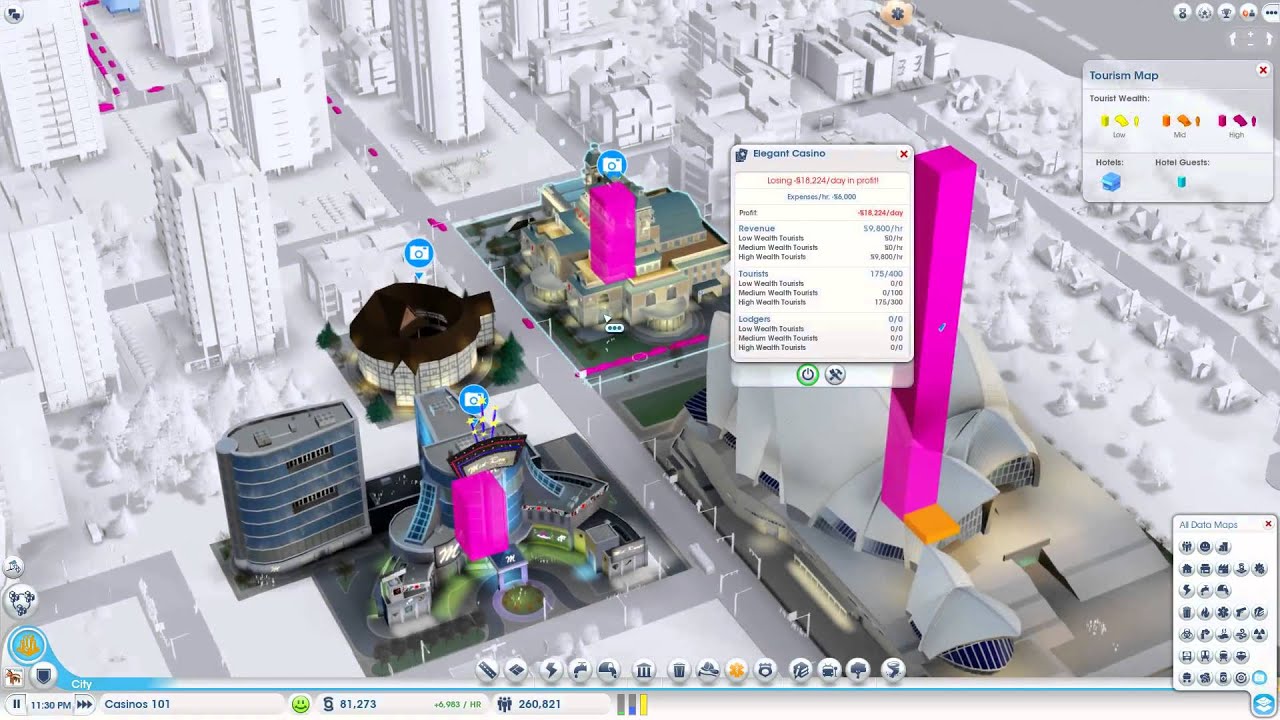This screenshot has height=720, width=1280.
Task: Click the Low wealth yellow swatch
Action: [1120, 121]
